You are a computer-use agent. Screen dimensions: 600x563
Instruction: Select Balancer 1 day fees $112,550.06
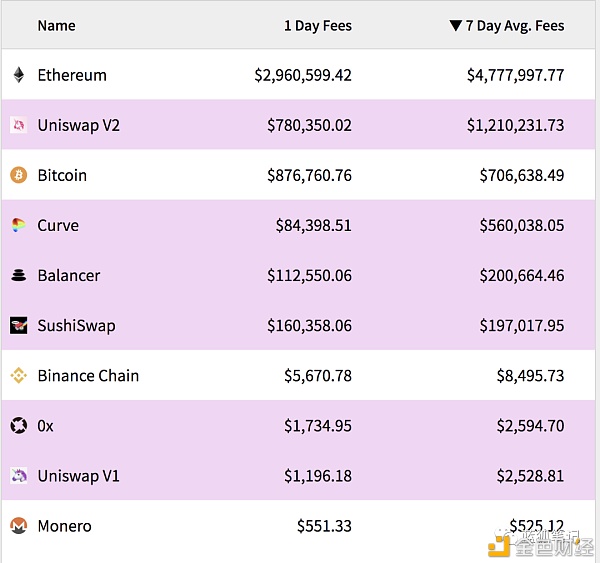tap(309, 276)
